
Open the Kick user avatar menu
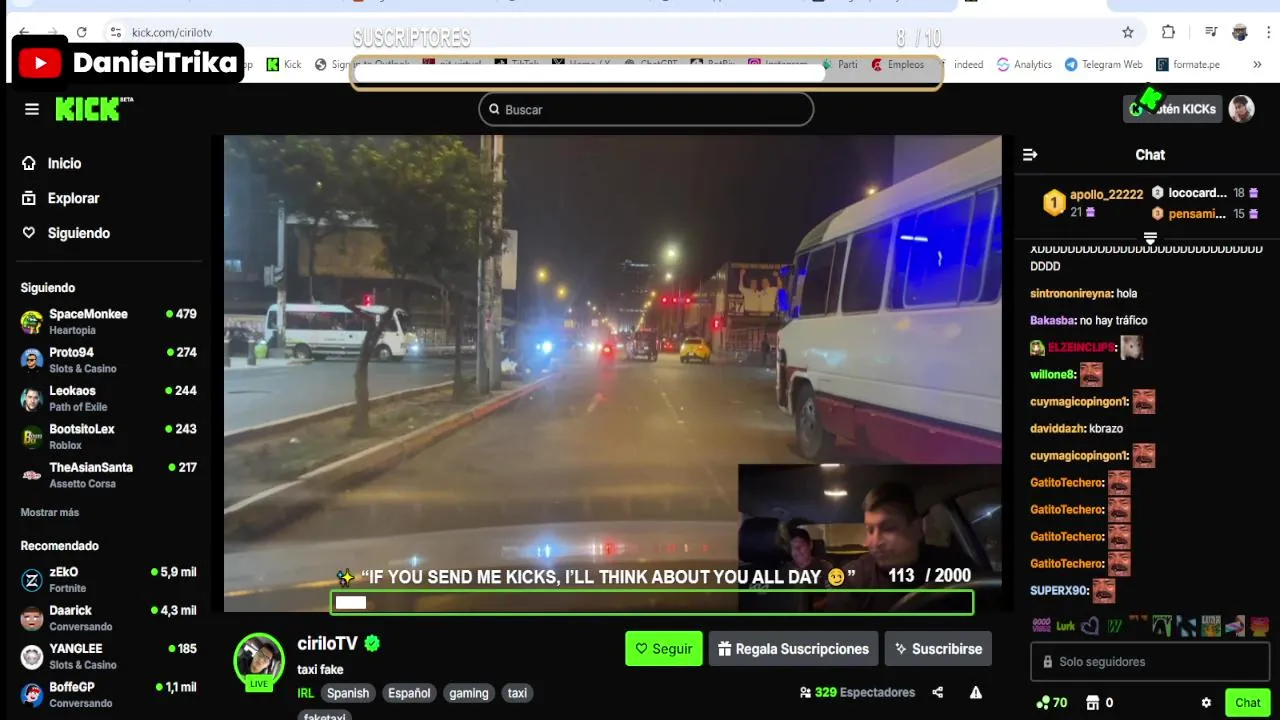[x=1242, y=109]
